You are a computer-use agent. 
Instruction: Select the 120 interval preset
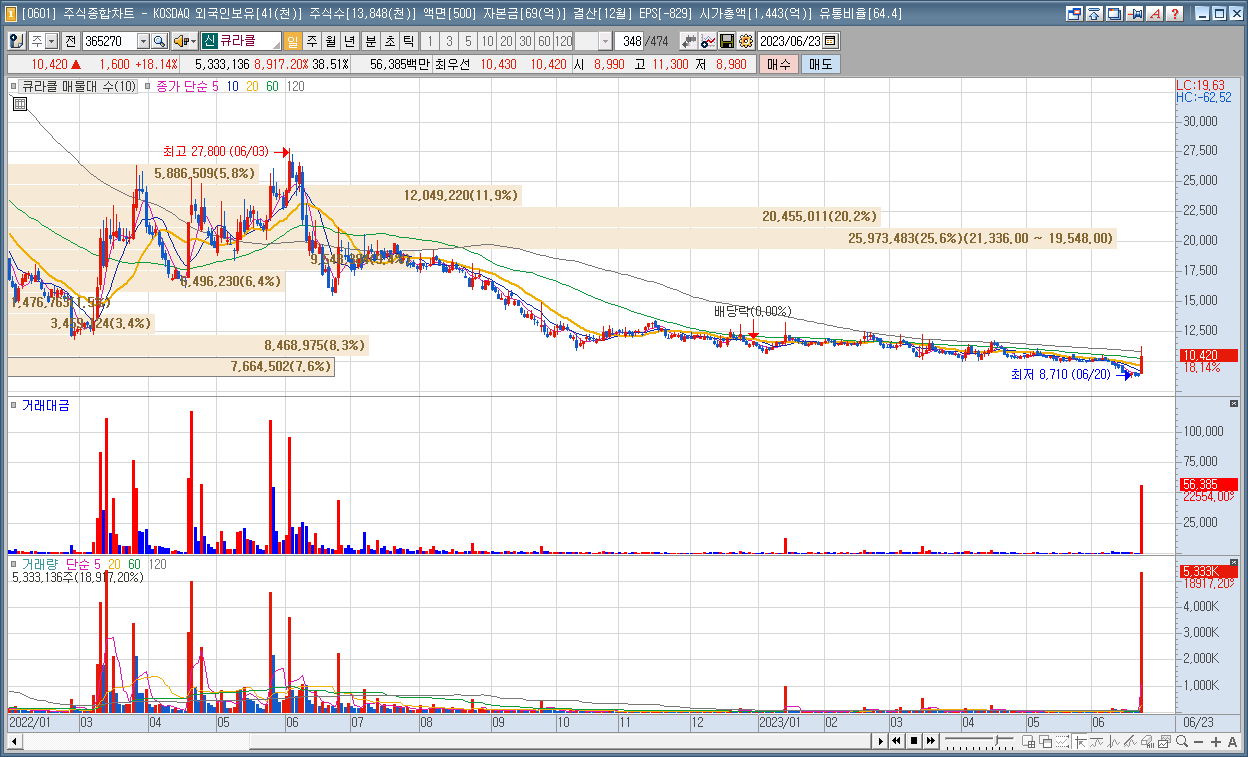(x=564, y=41)
